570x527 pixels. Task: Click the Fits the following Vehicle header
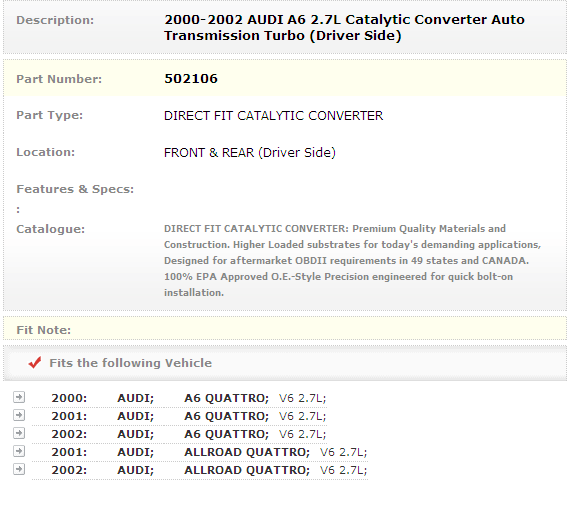pos(131,363)
